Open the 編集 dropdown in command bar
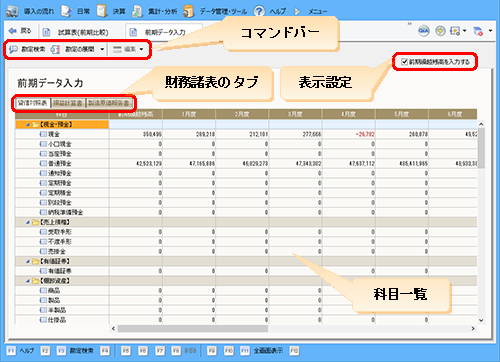 pos(128,49)
